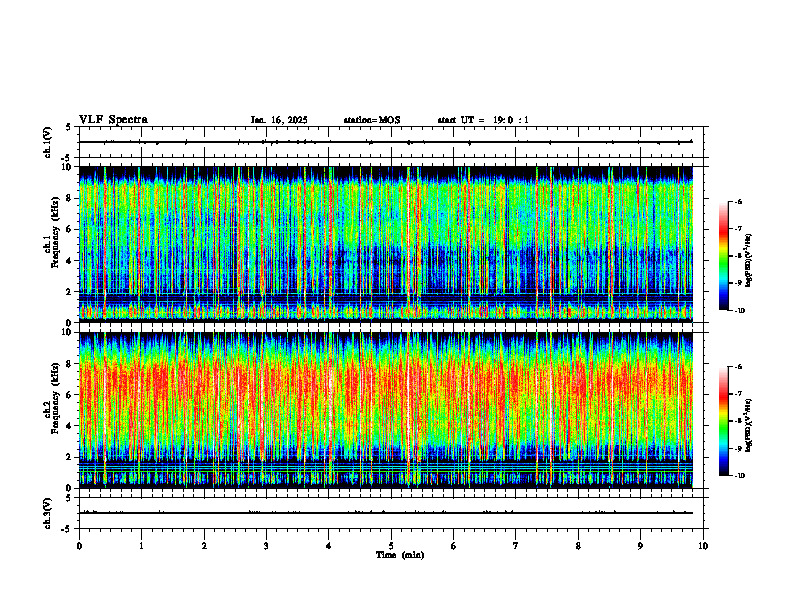
Task: Click the ch.2 colorbar log(PSD) unit label
Action: click(x=749, y=425)
